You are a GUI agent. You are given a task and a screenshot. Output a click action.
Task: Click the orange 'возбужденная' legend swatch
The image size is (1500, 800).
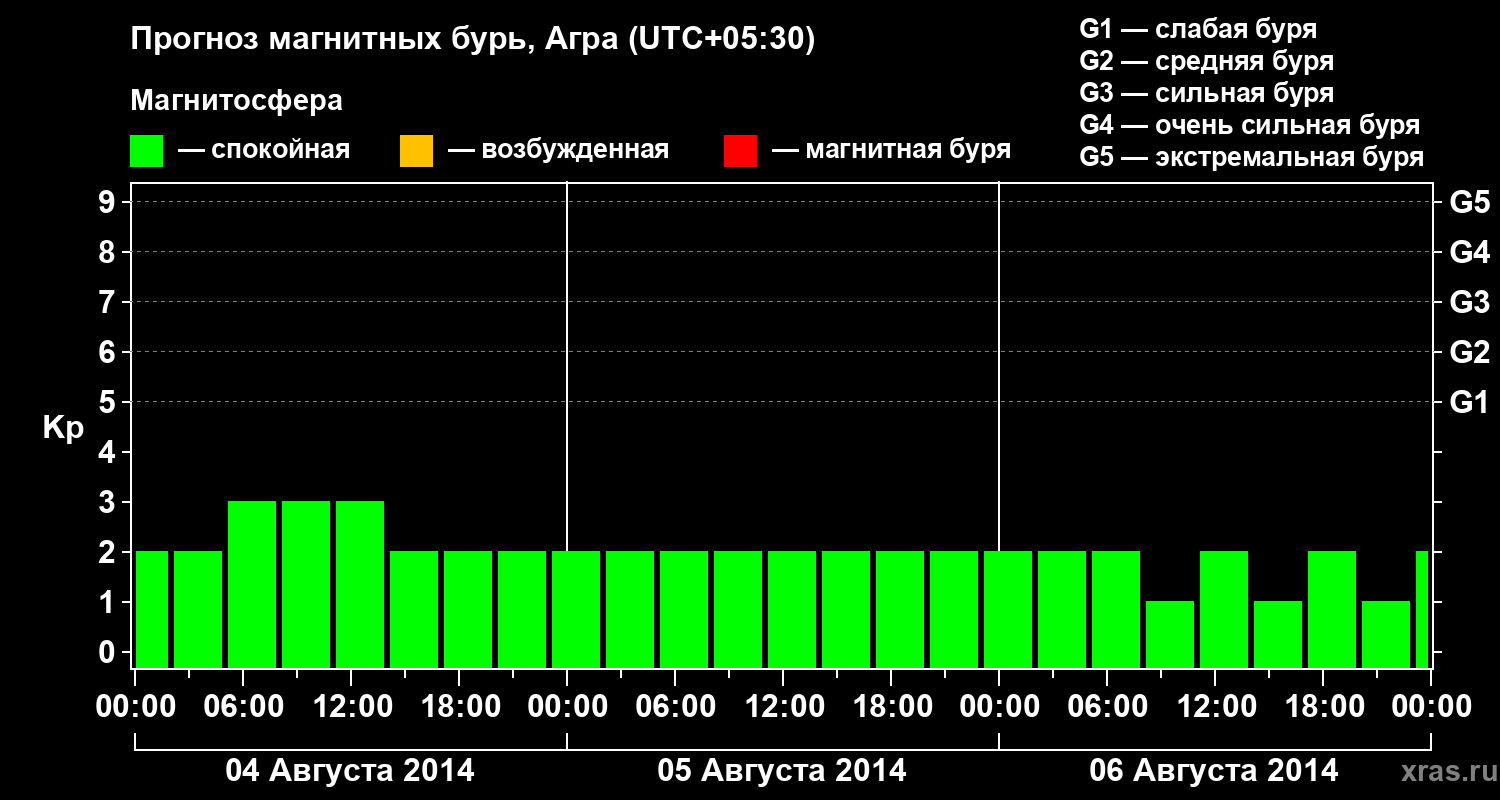(416, 151)
